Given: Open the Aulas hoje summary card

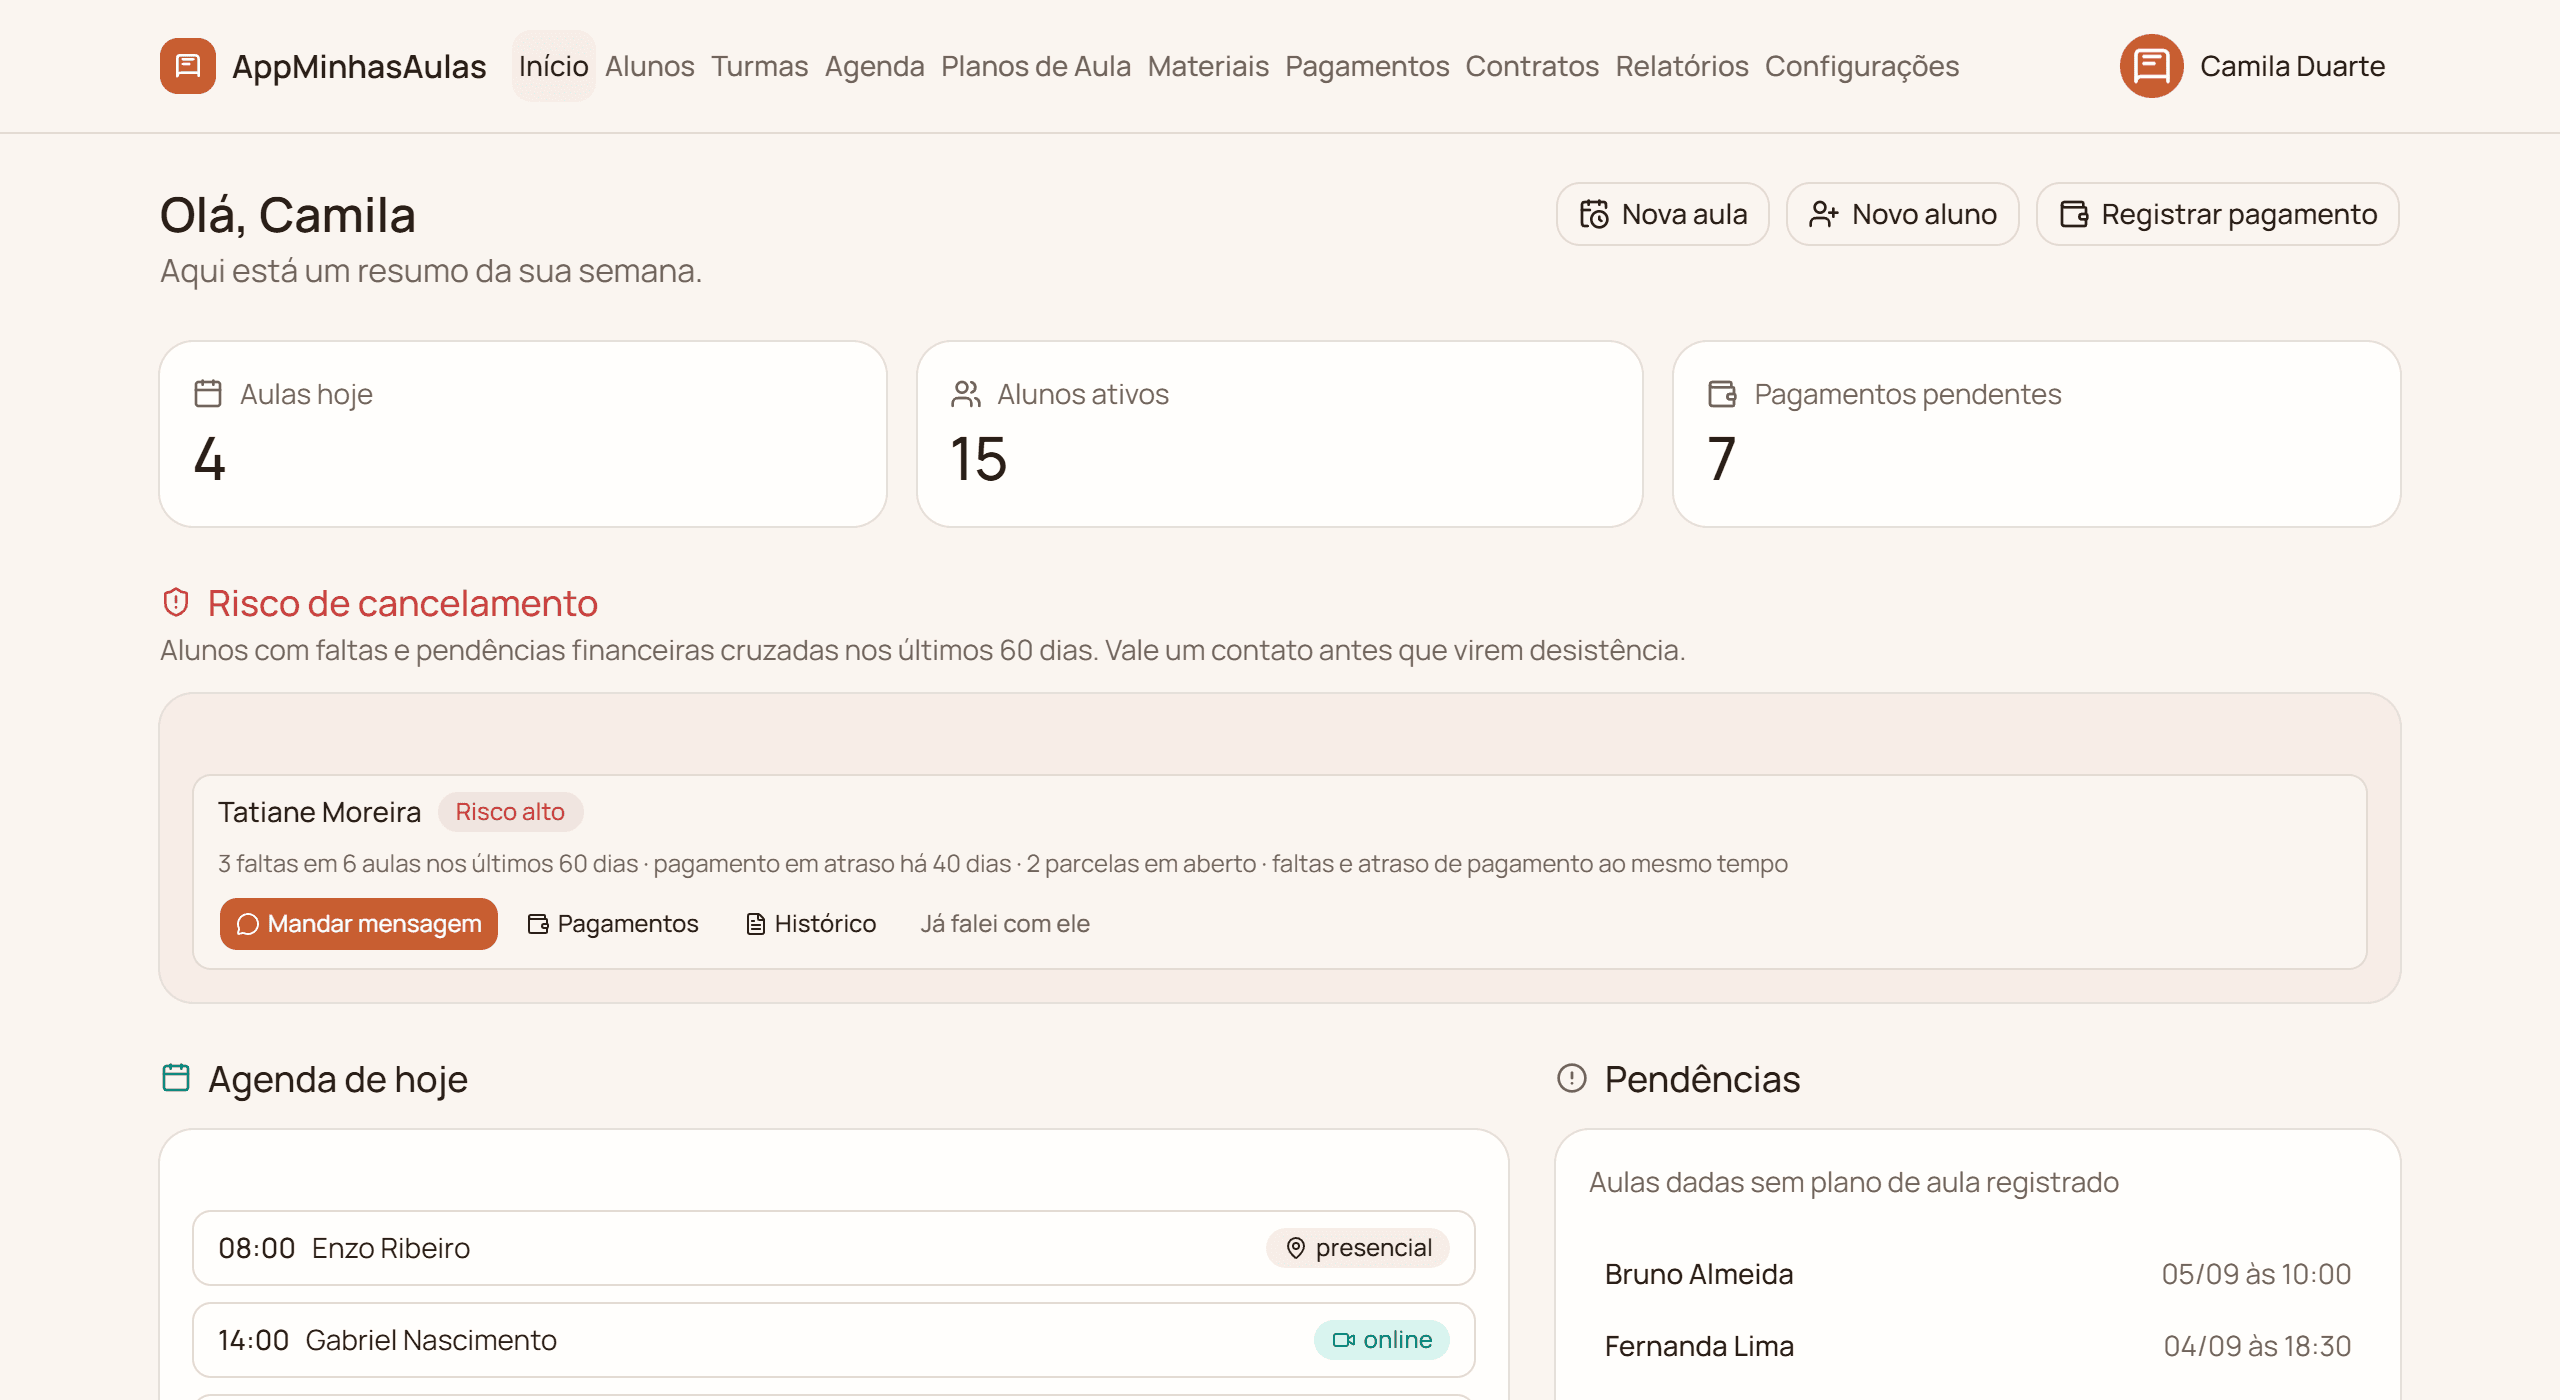Looking at the screenshot, I should tap(523, 434).
